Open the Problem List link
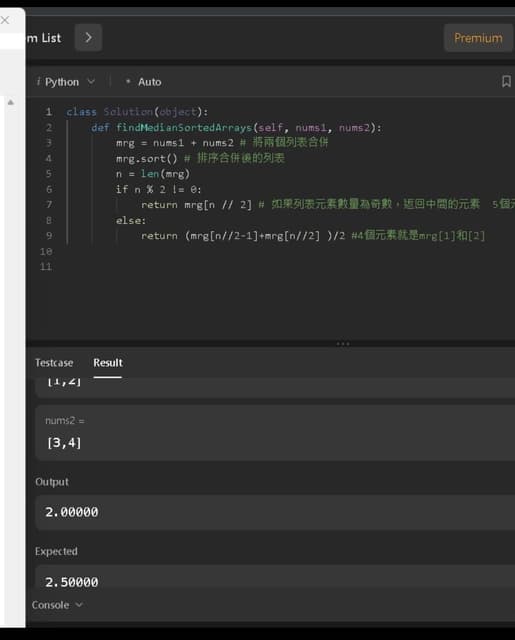The height and width of the screenshot is (640, 515). [44, 38]
